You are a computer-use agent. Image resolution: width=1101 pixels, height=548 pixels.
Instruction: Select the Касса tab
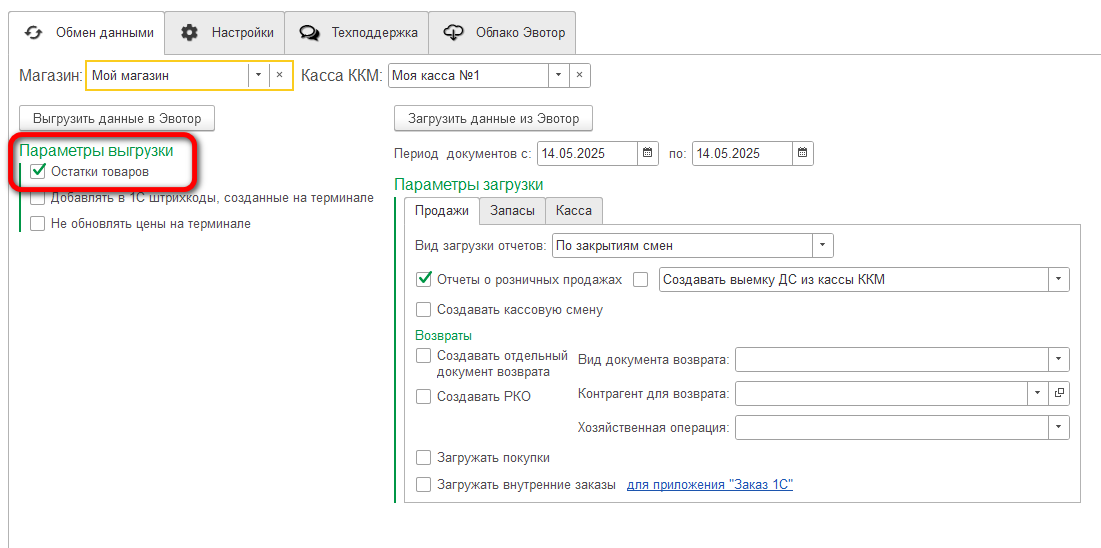(574, 211)
